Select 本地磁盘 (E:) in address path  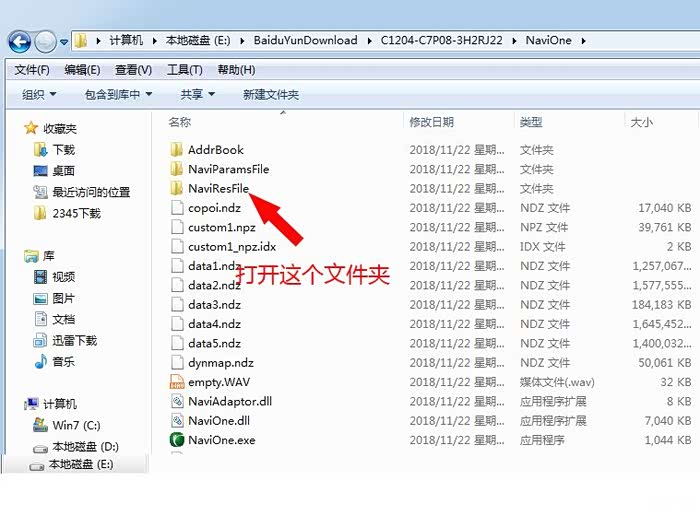click(198, 41)
